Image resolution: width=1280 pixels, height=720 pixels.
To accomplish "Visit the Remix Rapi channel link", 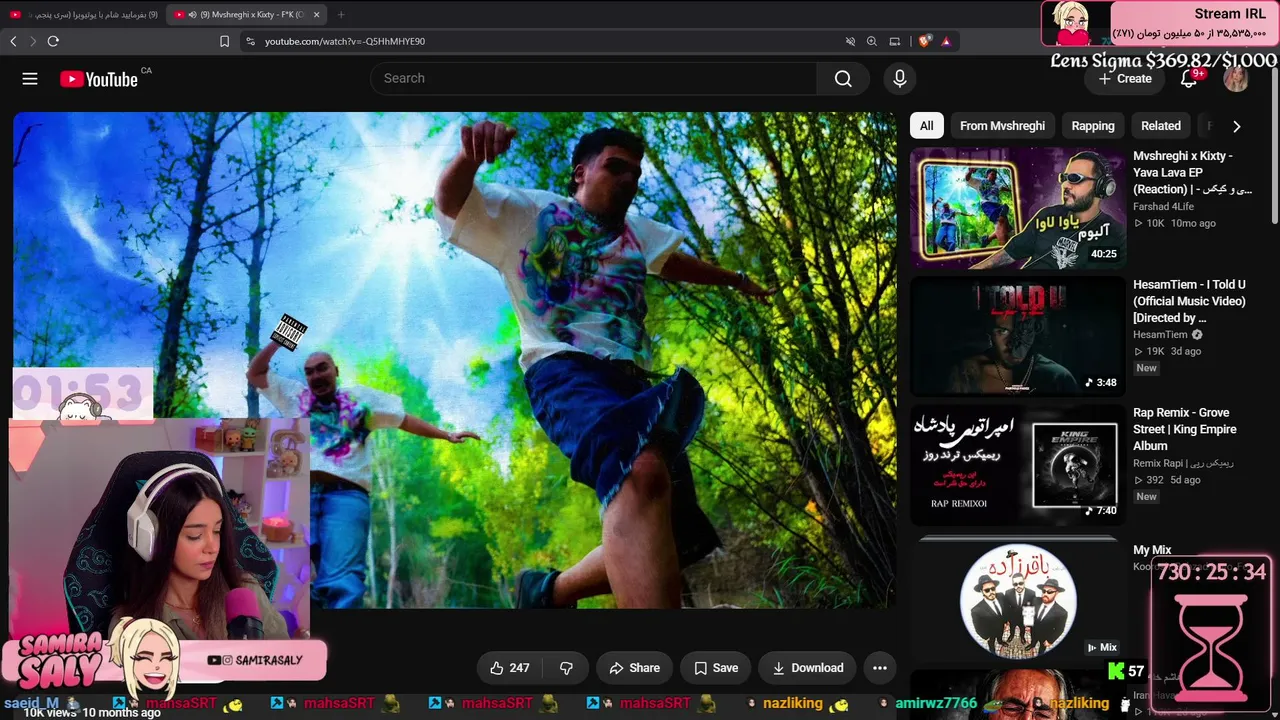I will point(1183,463).
